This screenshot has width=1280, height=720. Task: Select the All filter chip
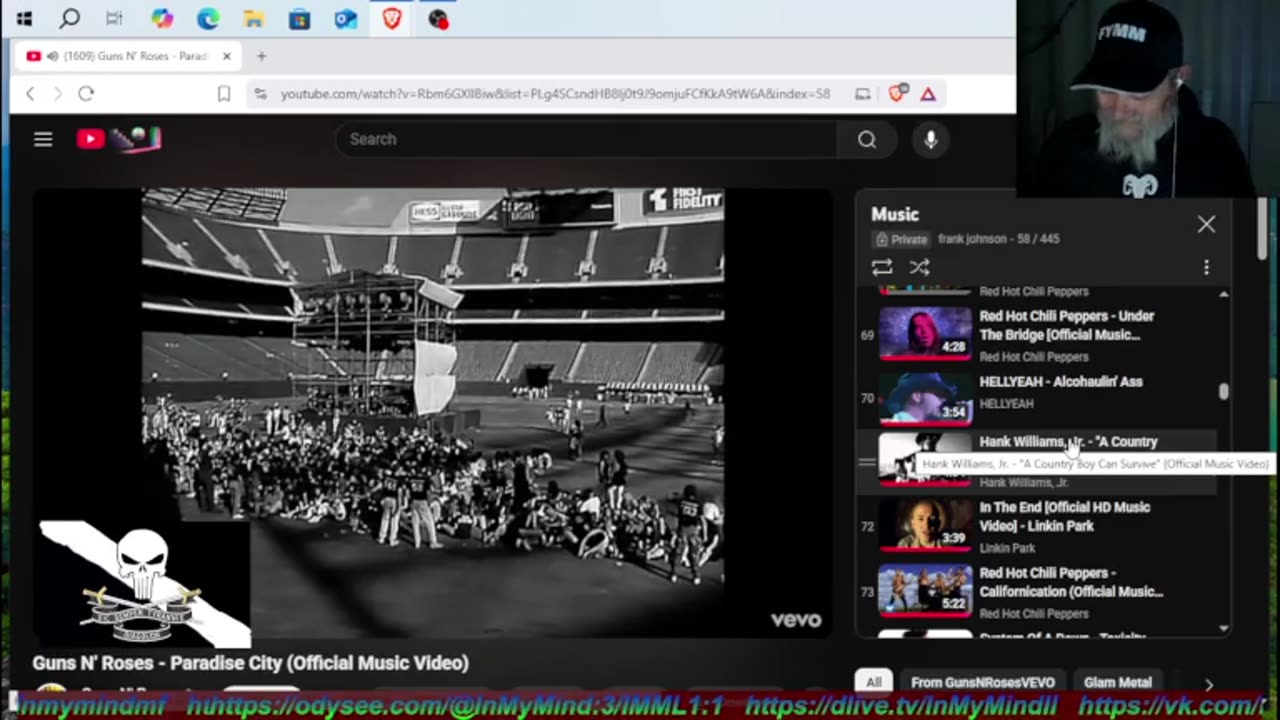tap(874, 682)
